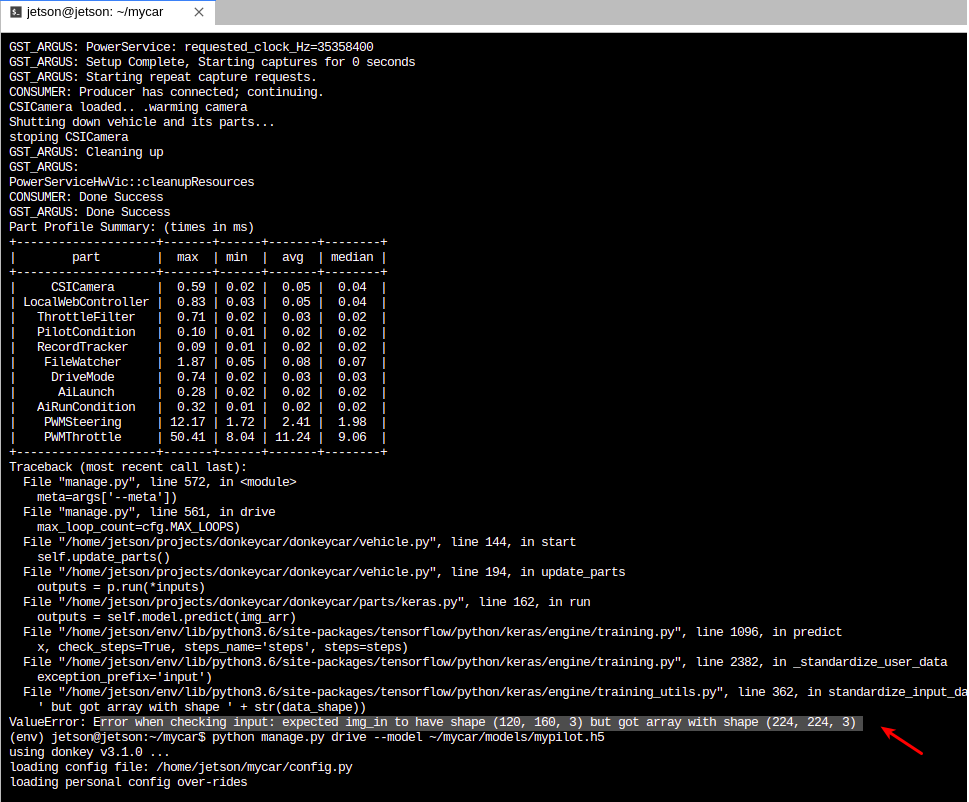Click 'outputs = self.model.predict(img_arr)' line
The width and height of the screenshot is (969, 802).
[166, 617]
